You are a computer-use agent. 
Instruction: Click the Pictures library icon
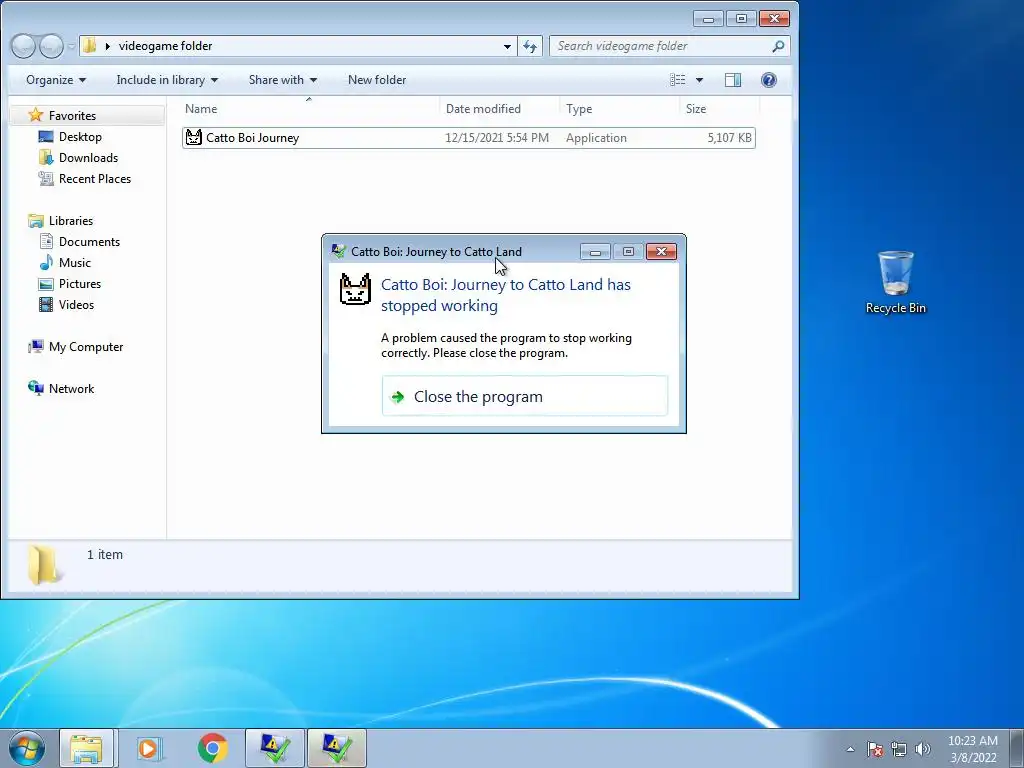click(x=46, y=283)
